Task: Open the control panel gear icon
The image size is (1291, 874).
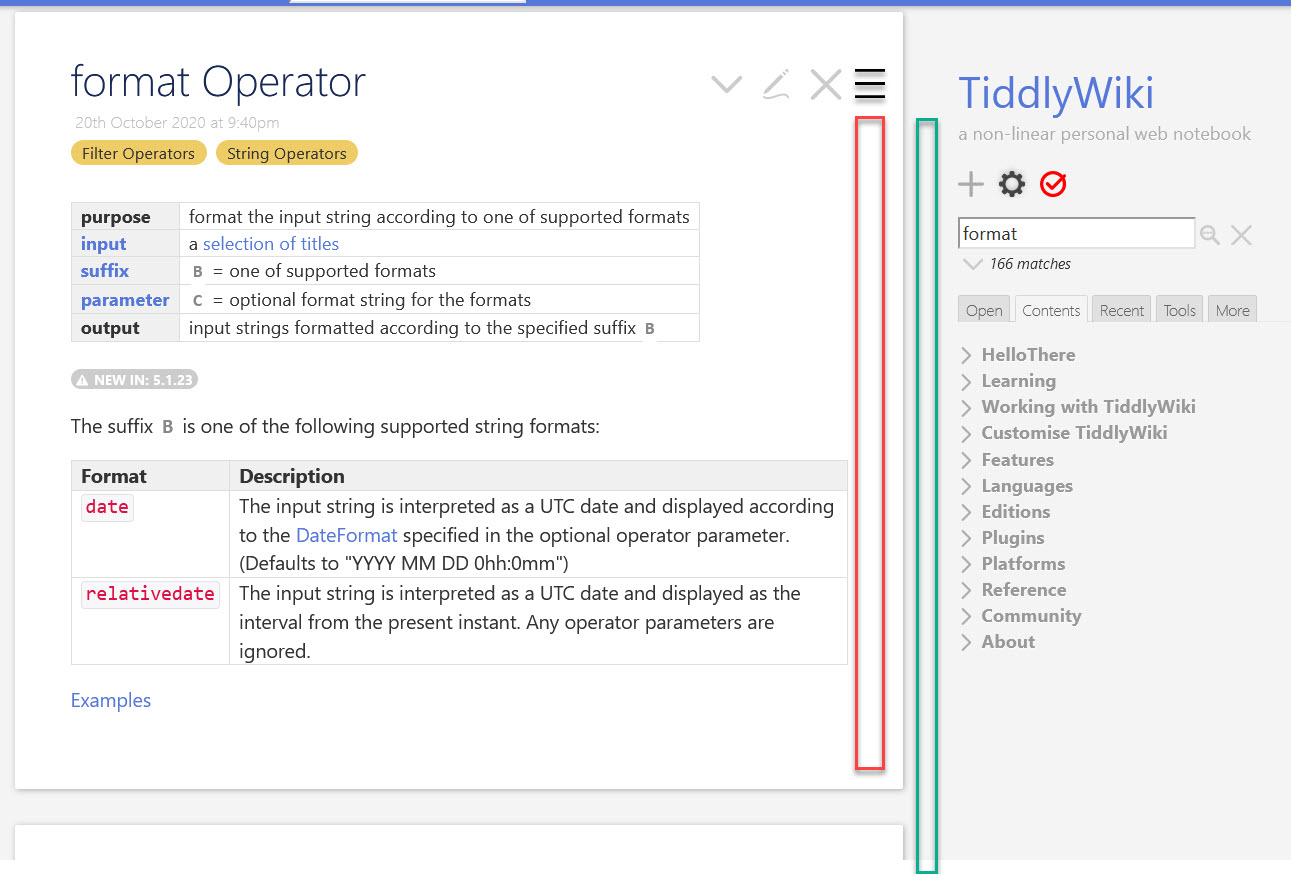Action: (x=1012, y=184)
